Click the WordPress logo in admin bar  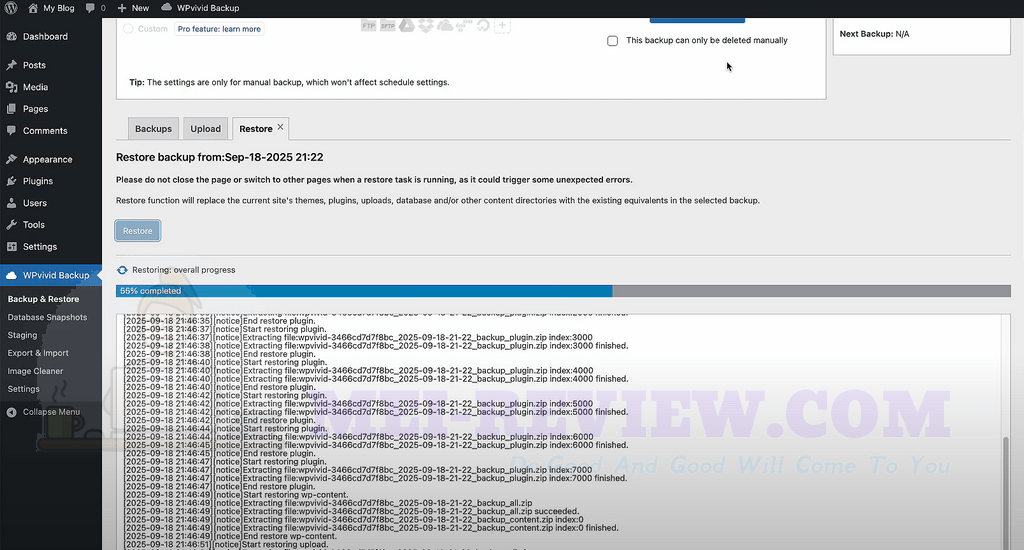(11, 8)
